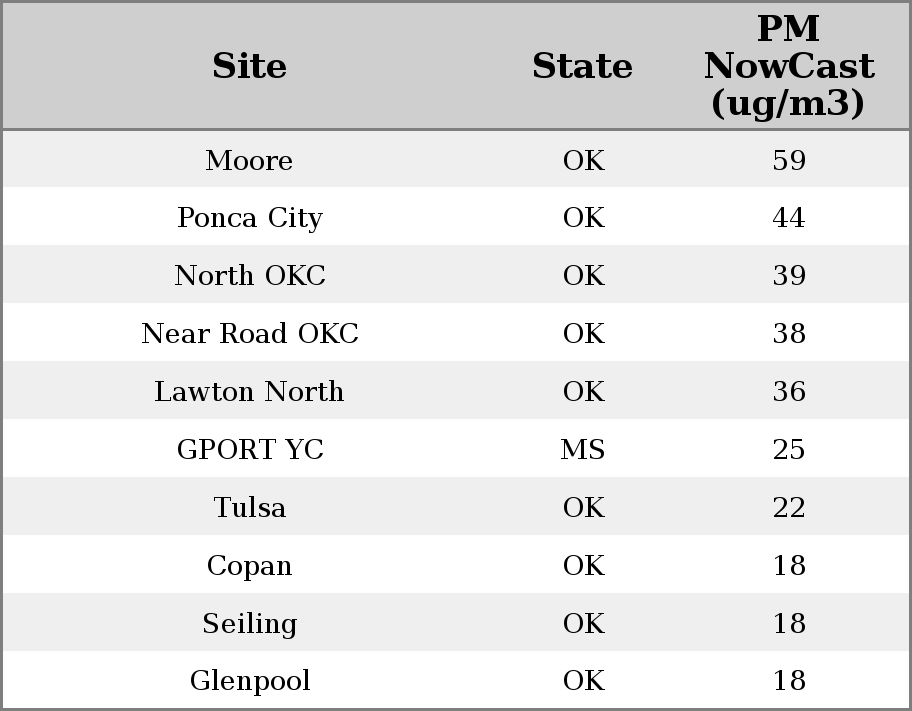Screen dimensions: 912x711
Task: Click the Near Road OKC row
Action: [249, 334]
